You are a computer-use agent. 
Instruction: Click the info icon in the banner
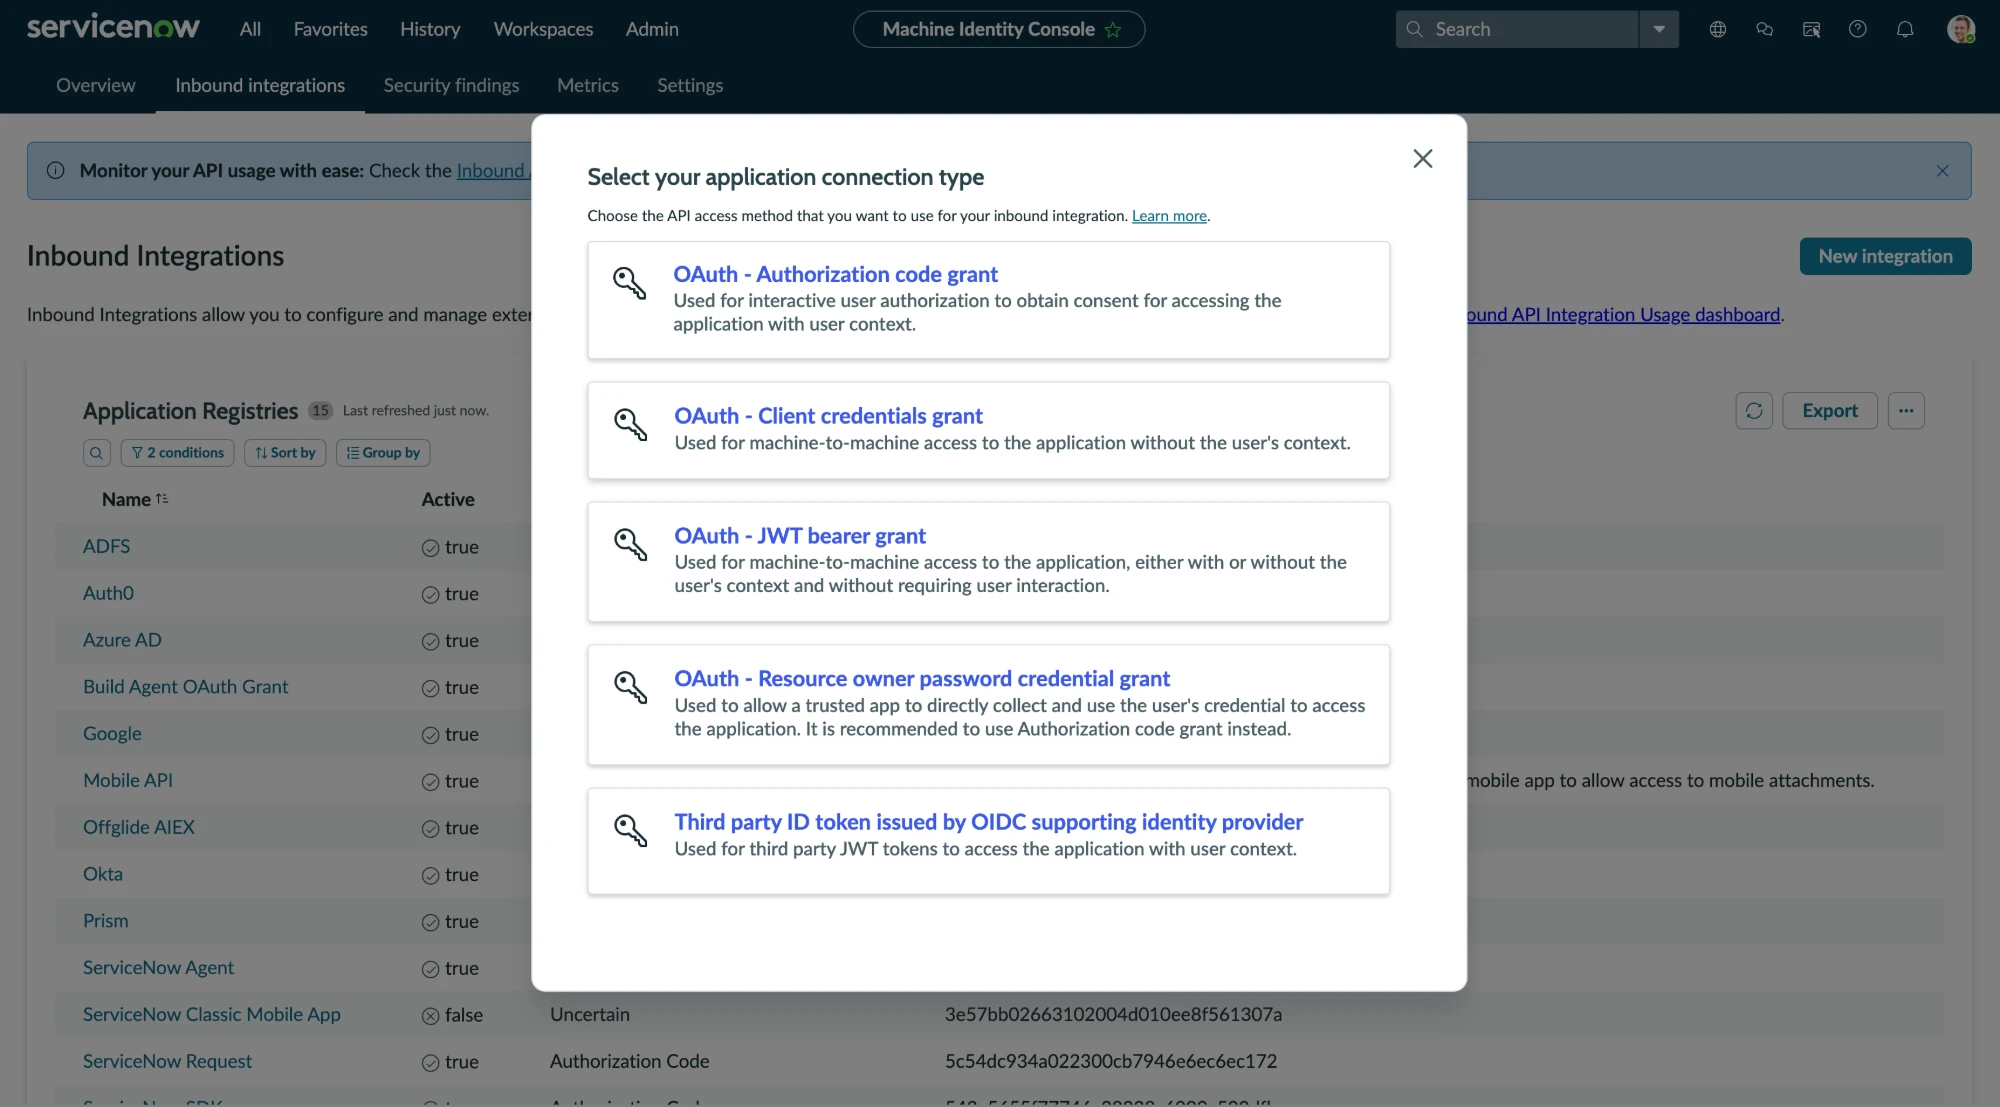coord(55,171)
